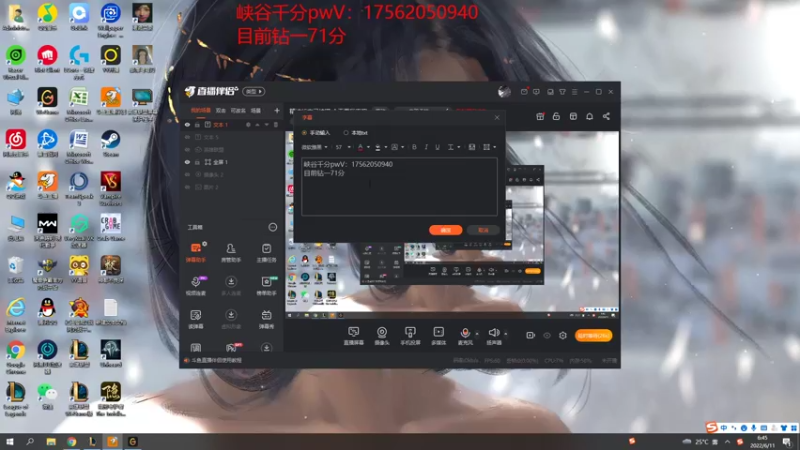800x450 pixels.
Task: Apply bold formatting in subtitle dialog
Action: pos(414,147)
